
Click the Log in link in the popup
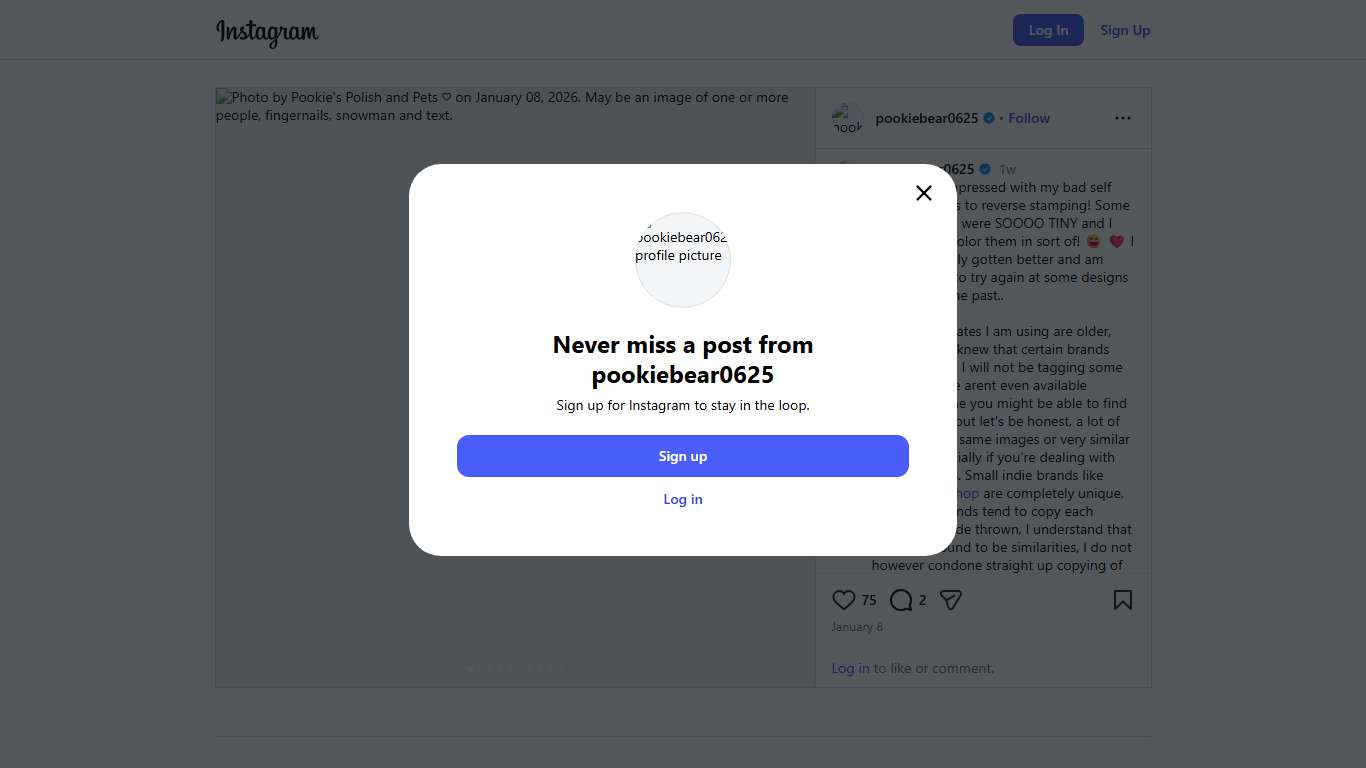[683, 499]
